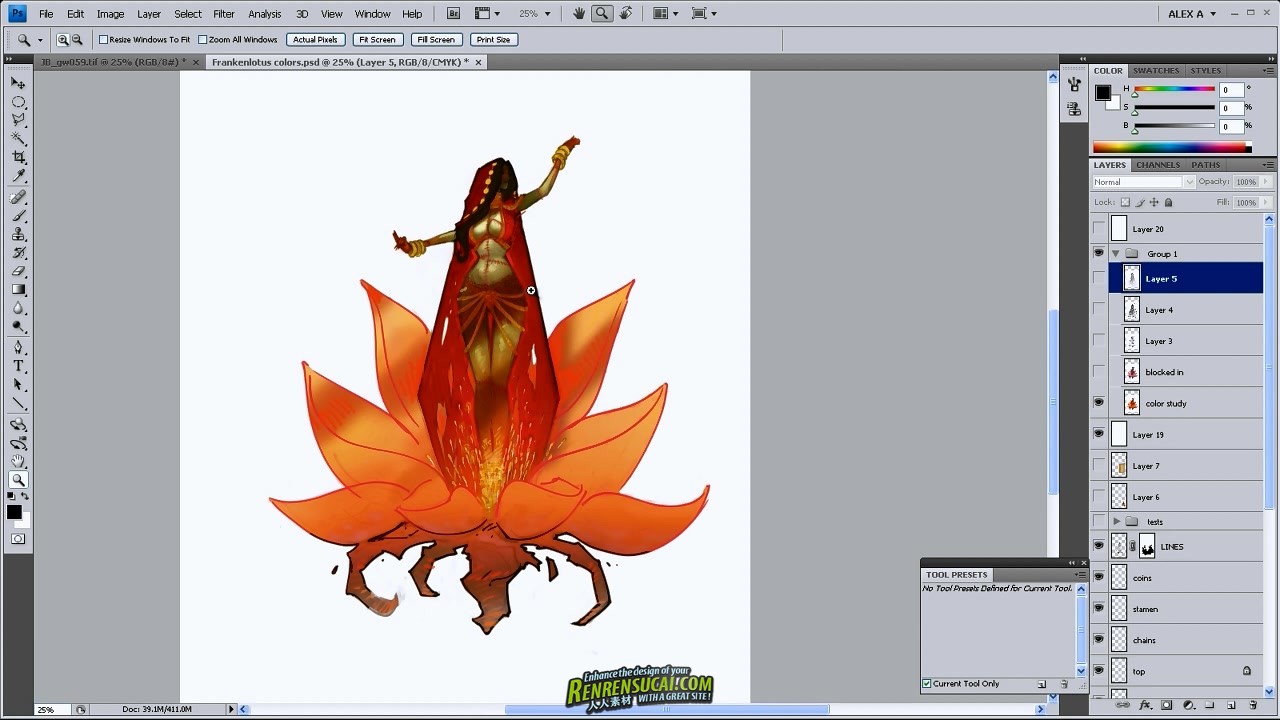Hide the color study layer

(x=1099, y=403)
